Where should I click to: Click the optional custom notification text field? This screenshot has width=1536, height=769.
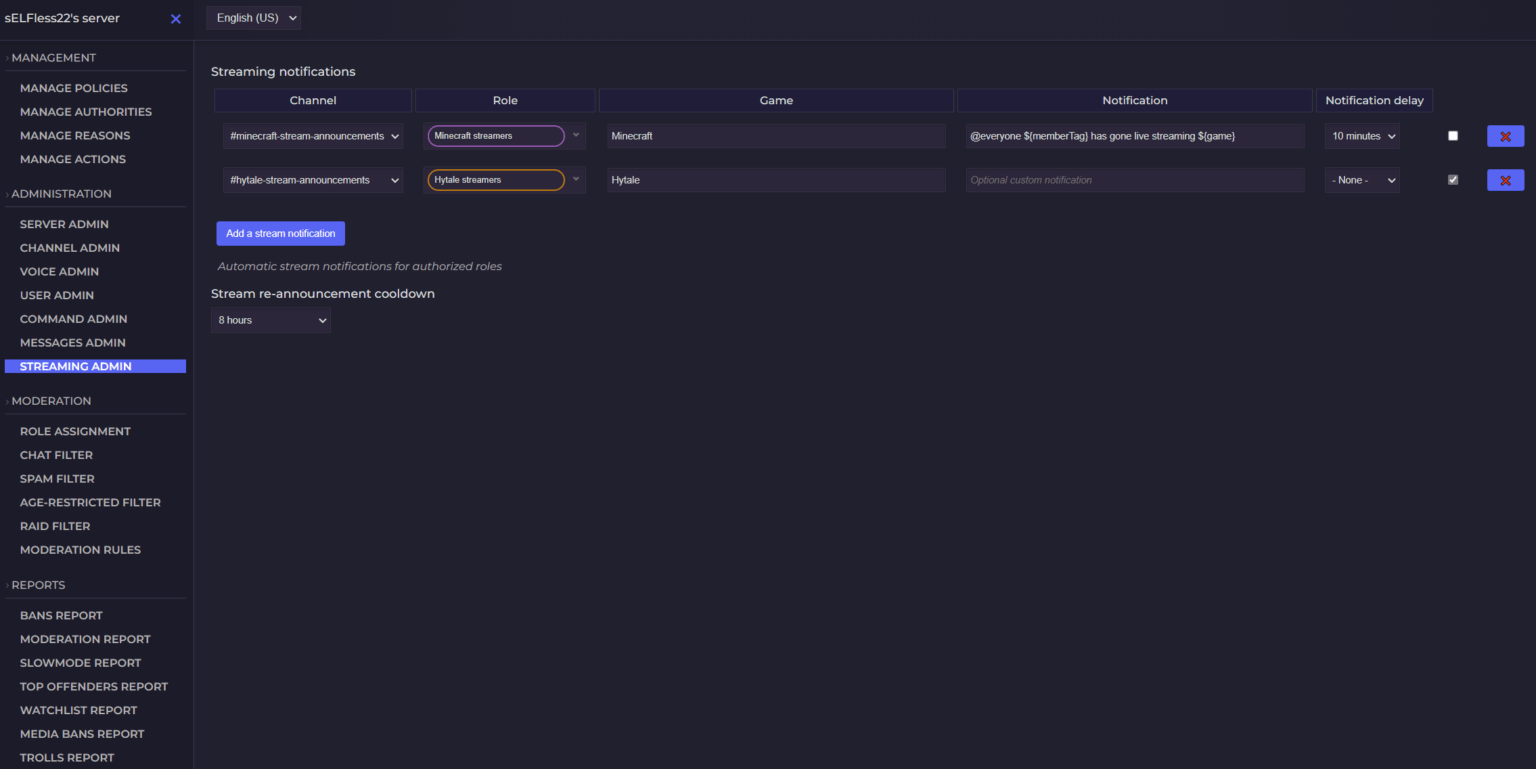[1135, 180]
